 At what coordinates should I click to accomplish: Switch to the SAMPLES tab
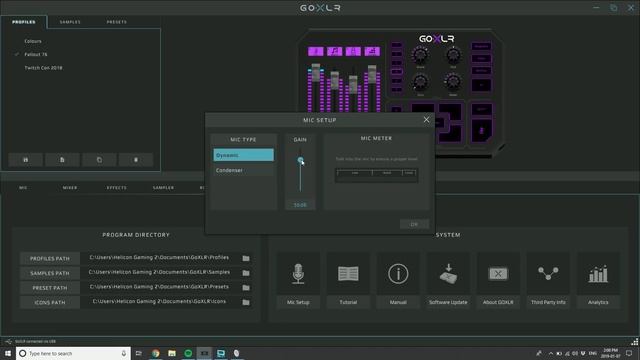click(70, 22)
